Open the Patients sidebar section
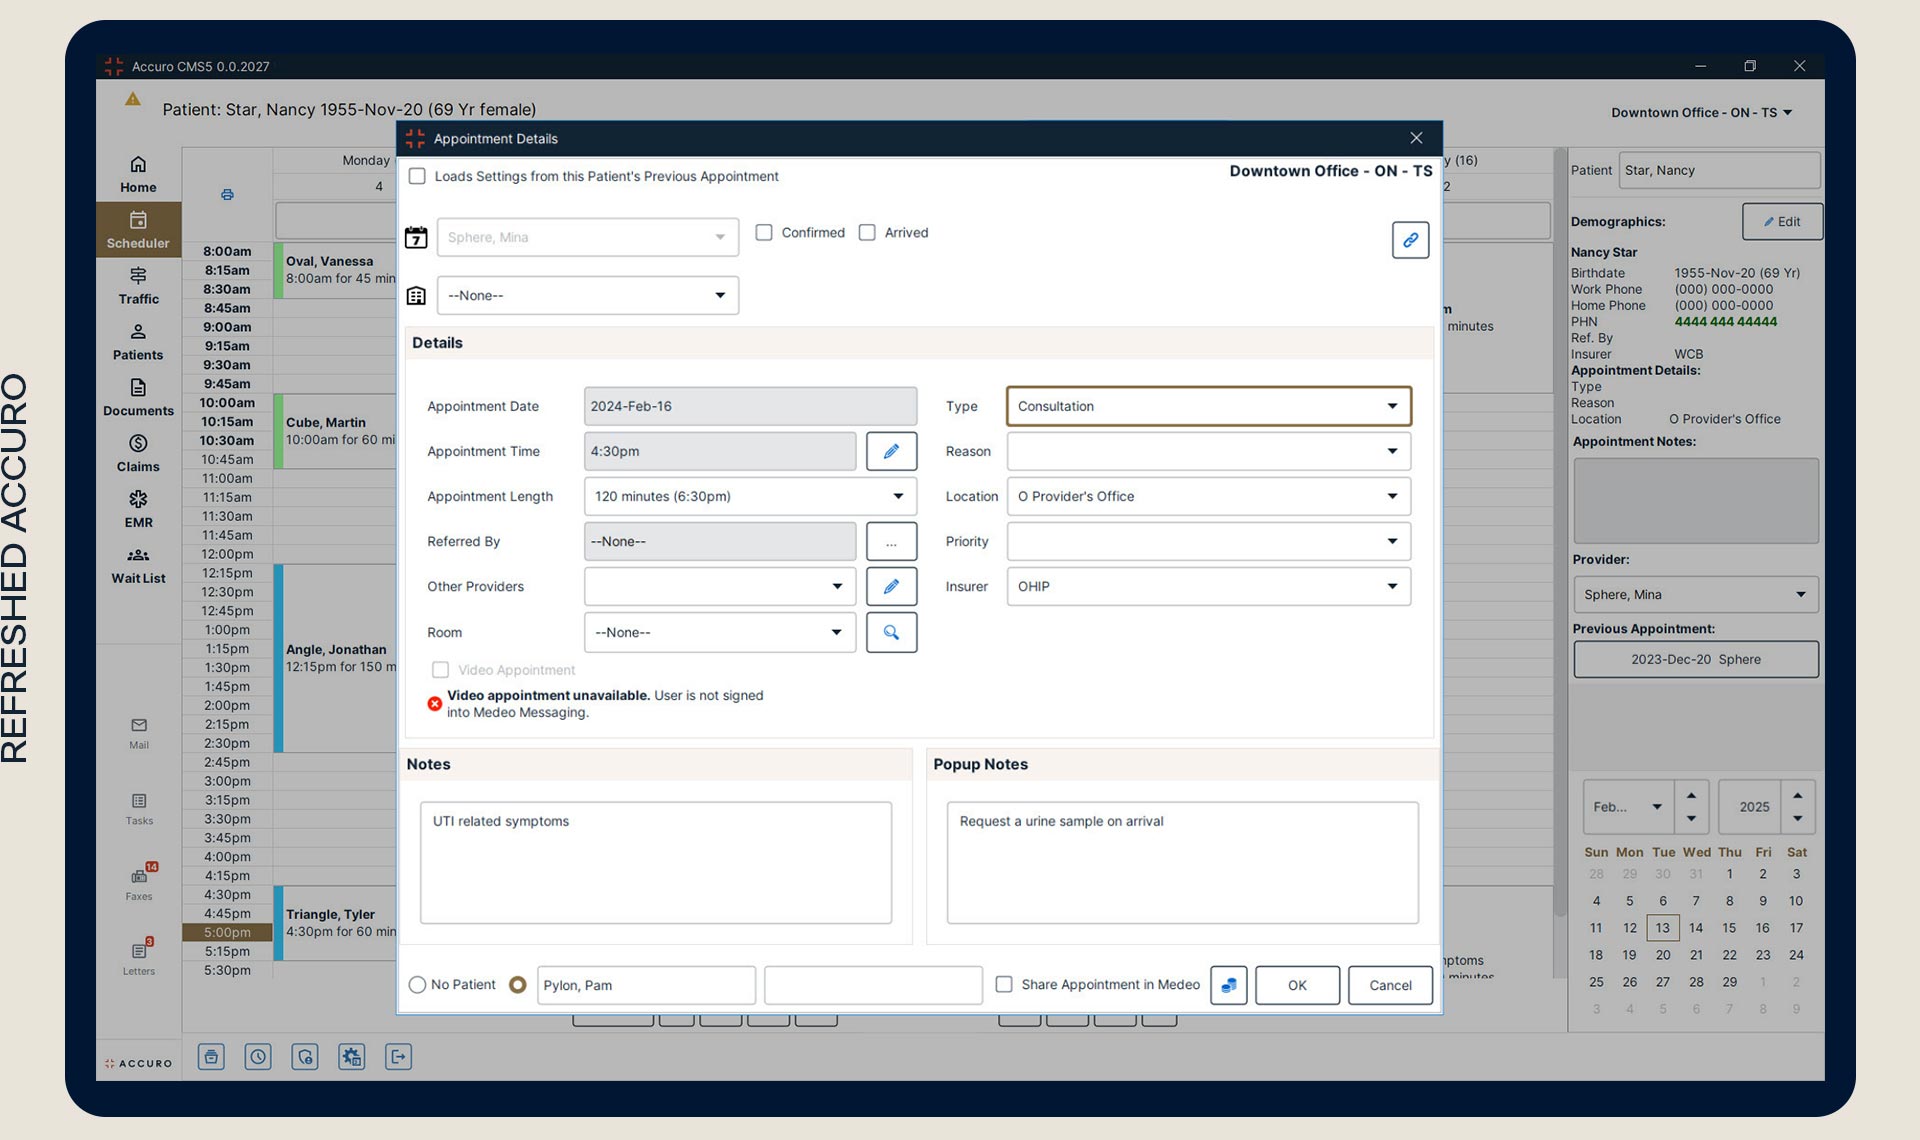This screenshot has width=1920, height=1140. 138,342
